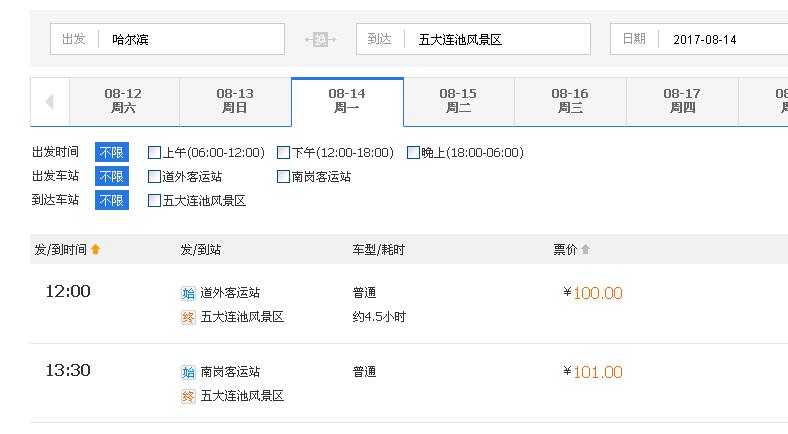Check the 下午(12:00-18:00) afternoon filter
This screenshot has width=788, height=434.
284,153
